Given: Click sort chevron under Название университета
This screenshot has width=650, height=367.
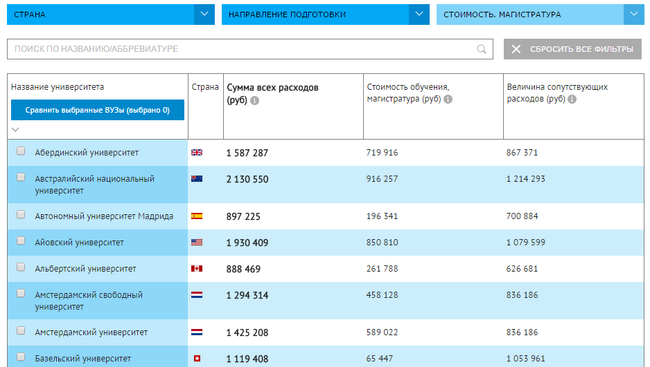Looking at the screenshot, I should coord(15,130).
